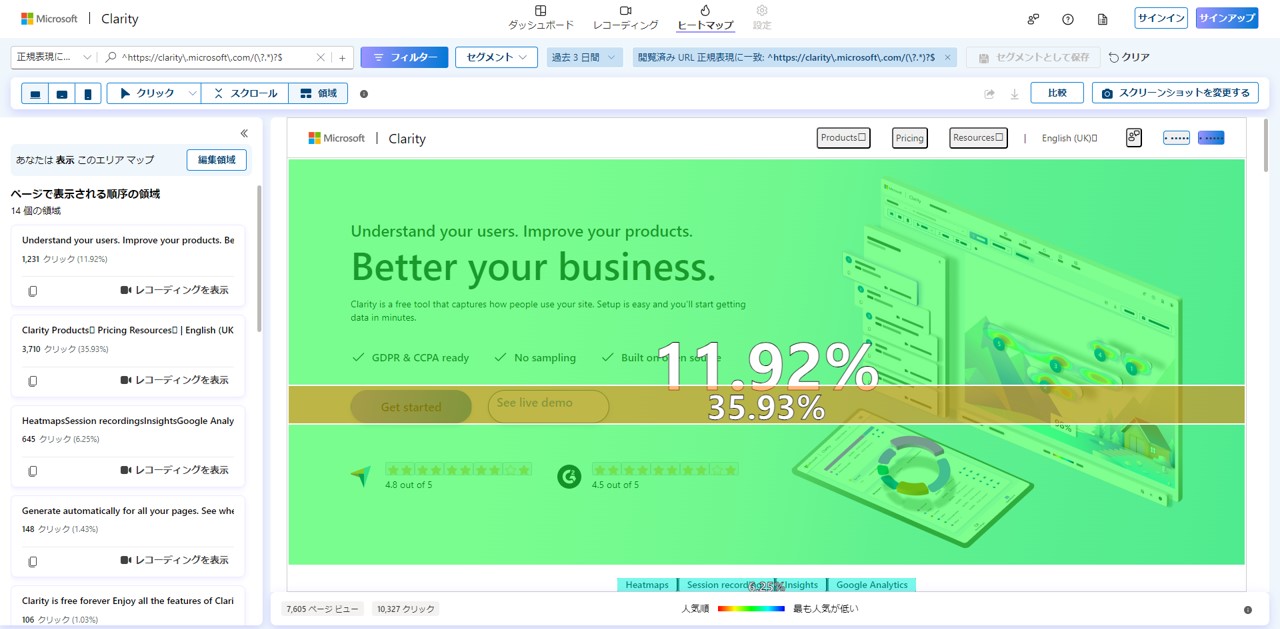Click the サインイン button

point(1161,18)
